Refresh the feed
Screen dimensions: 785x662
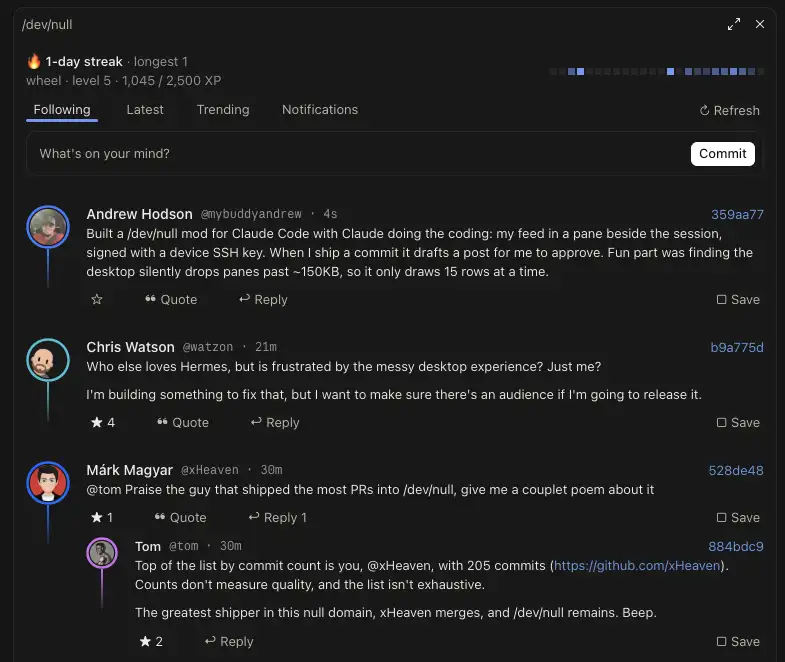tap(729, 110)
